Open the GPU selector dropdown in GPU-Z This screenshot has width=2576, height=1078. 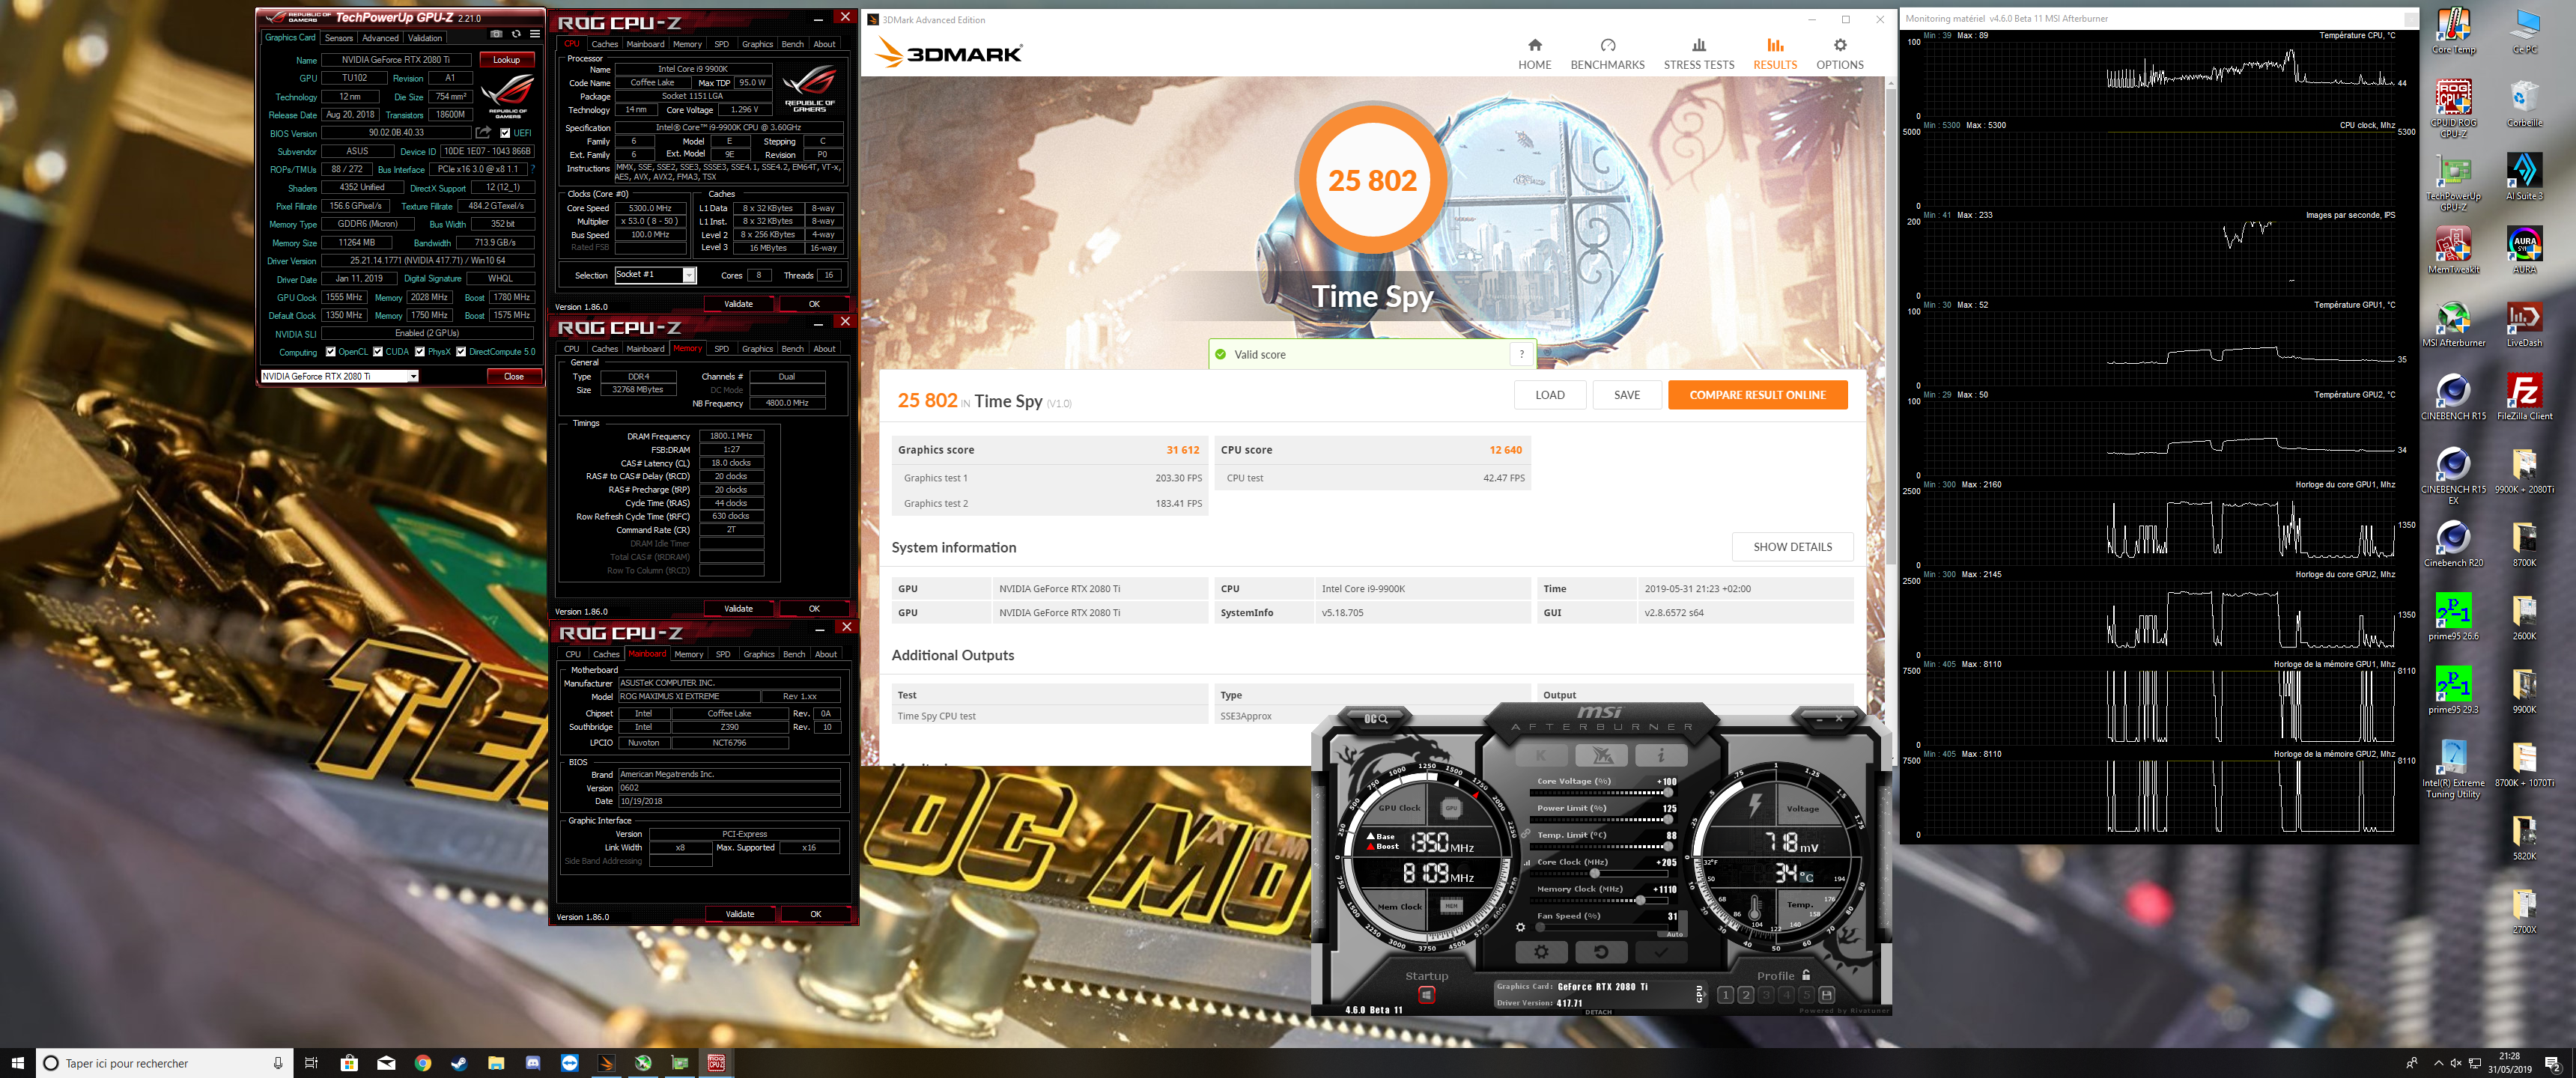pyautogui.click(x=339, y=376)
